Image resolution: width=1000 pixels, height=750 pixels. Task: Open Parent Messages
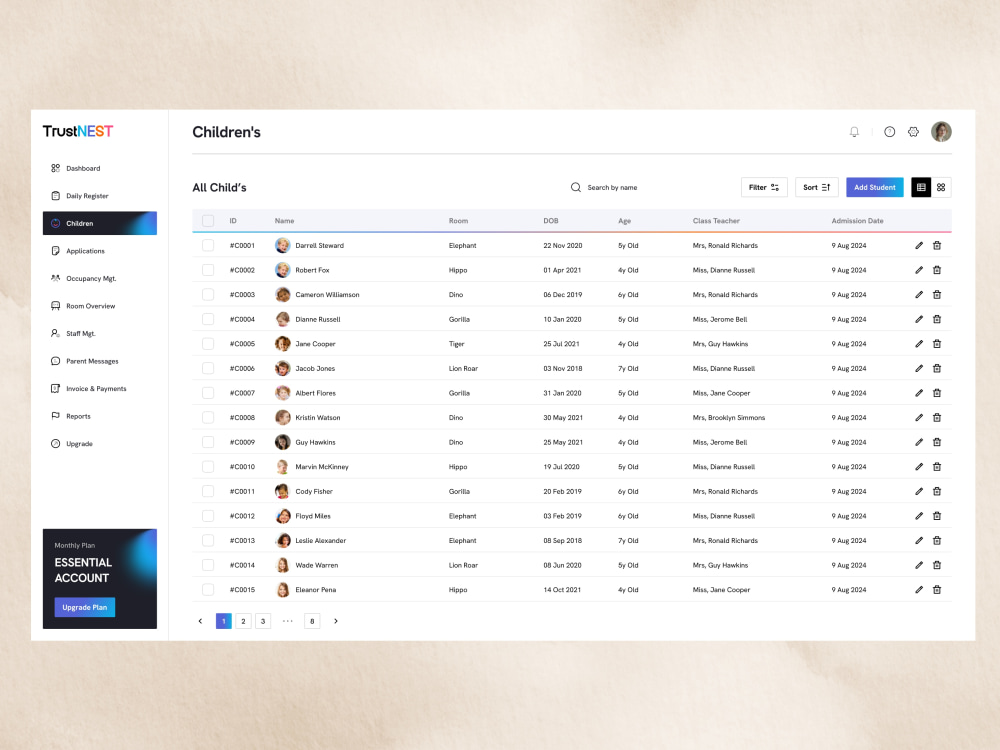[x=89, y=361]
